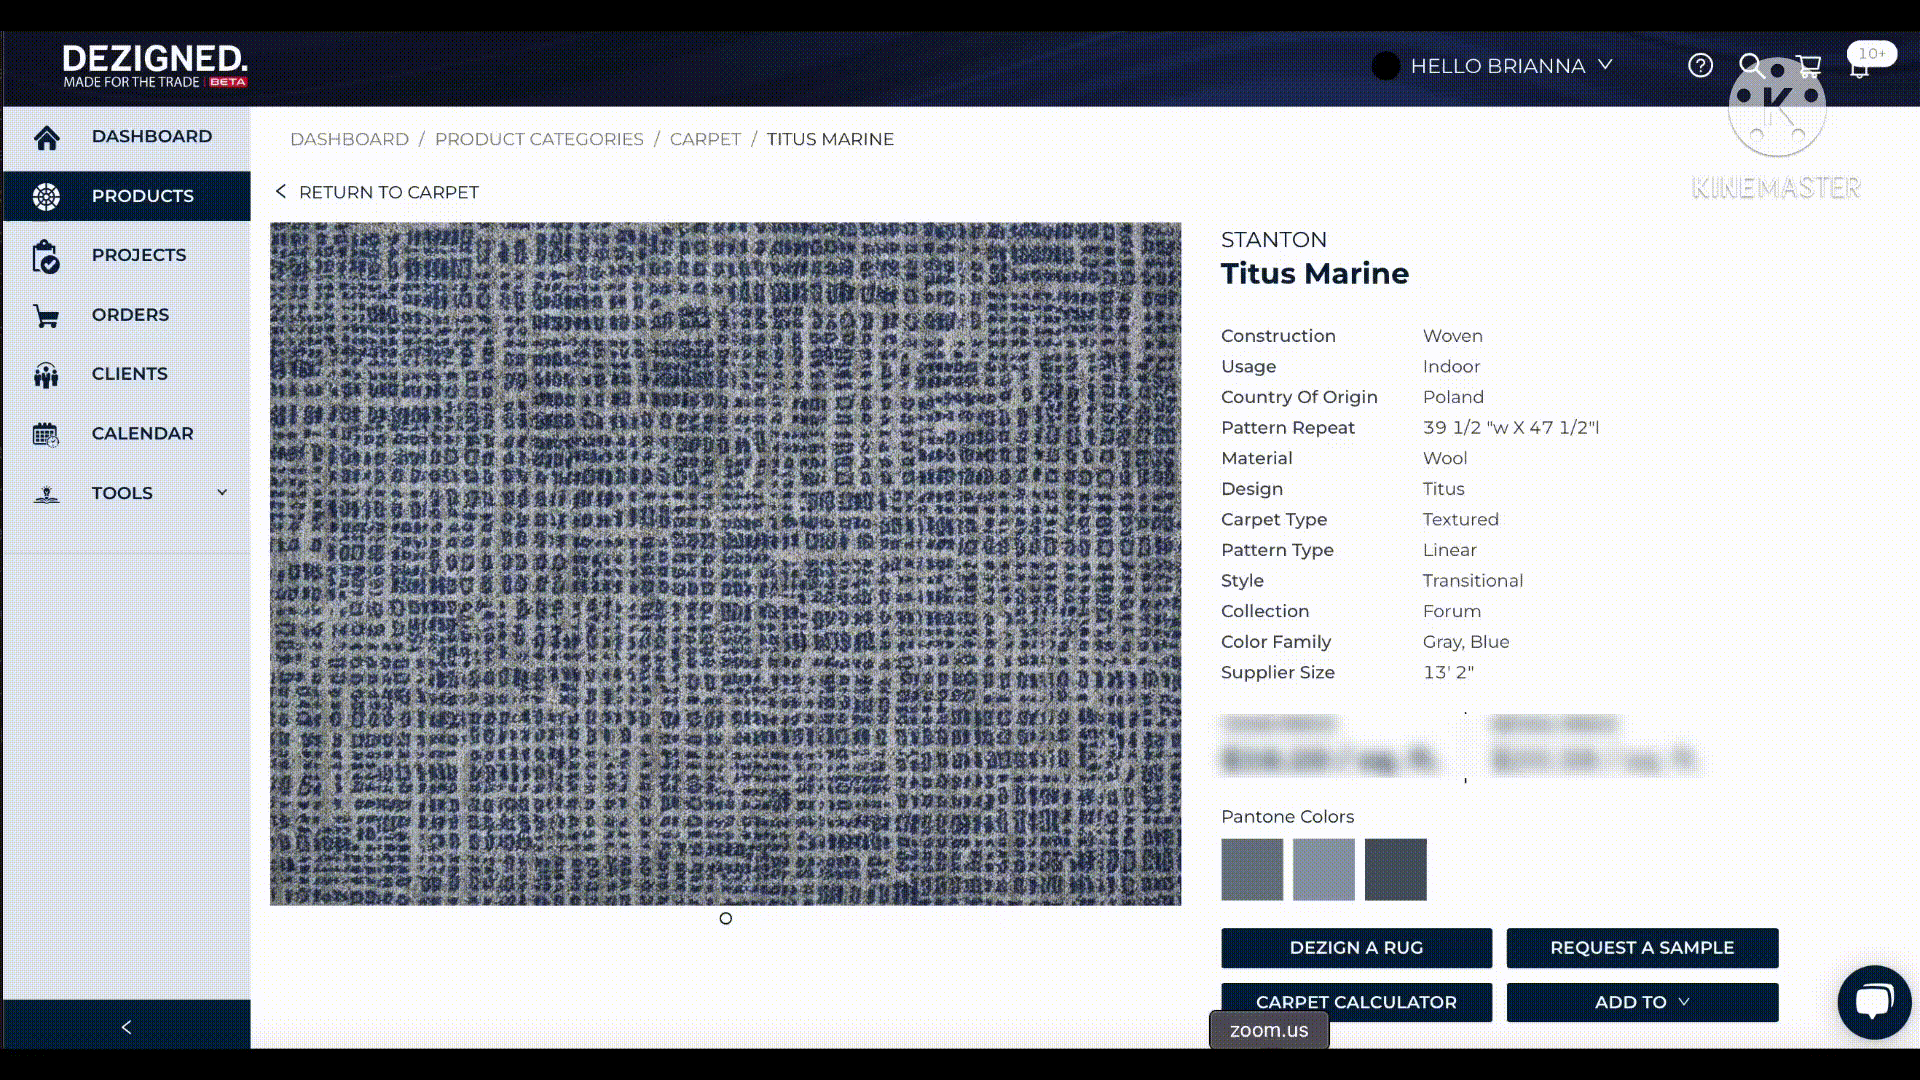The image size is (1920, 1080).
Task: Click the Indoor usage value
Action: tap(1451, 367)
